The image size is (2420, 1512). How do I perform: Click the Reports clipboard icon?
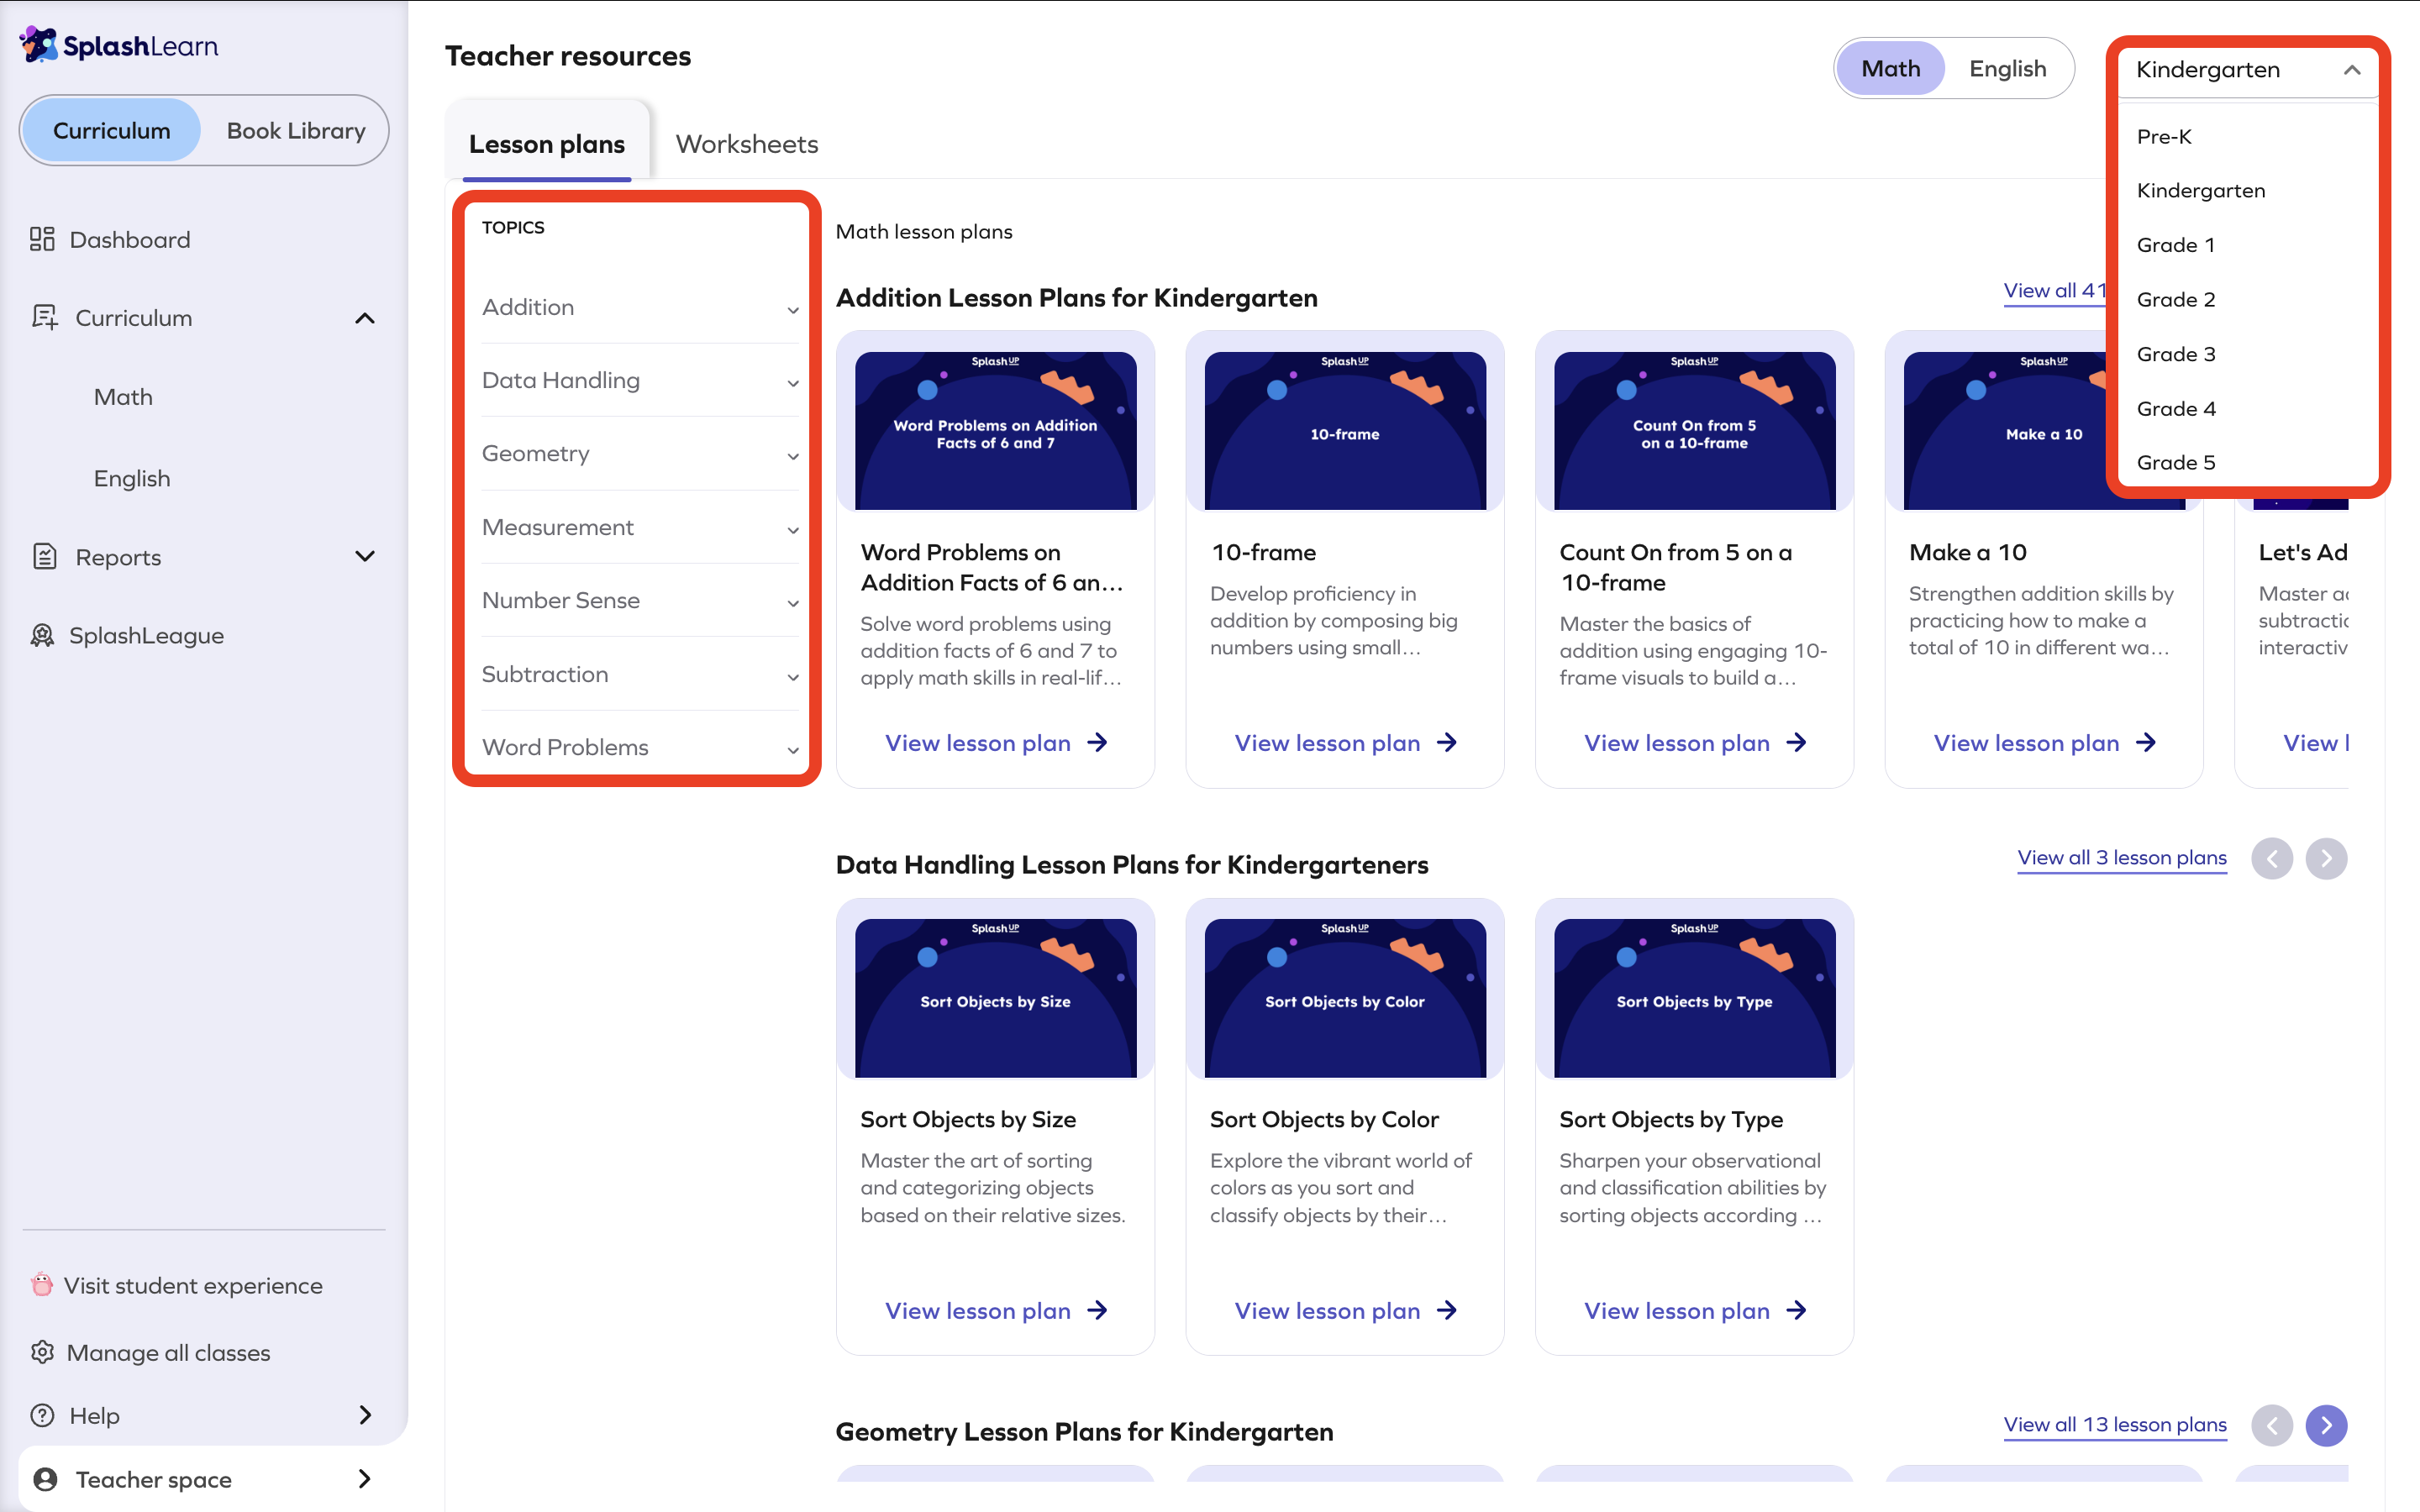click(44, 556)
